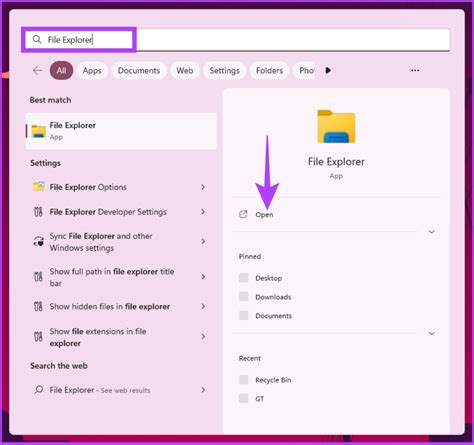Click icon beside Show full path setting

pyautogui.click(x=38, y=277)
